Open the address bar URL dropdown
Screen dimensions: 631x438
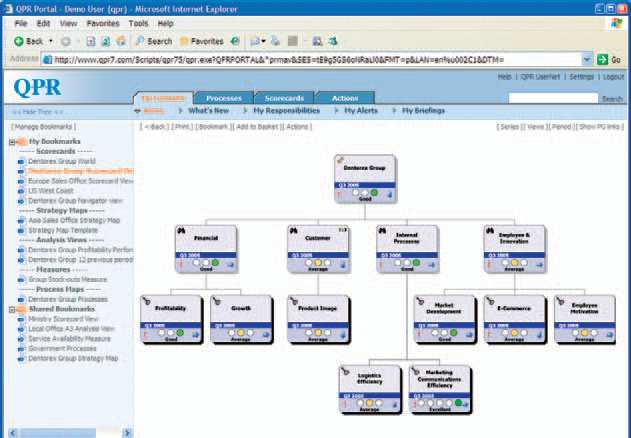pyautogui.click(x=587, y=60)
